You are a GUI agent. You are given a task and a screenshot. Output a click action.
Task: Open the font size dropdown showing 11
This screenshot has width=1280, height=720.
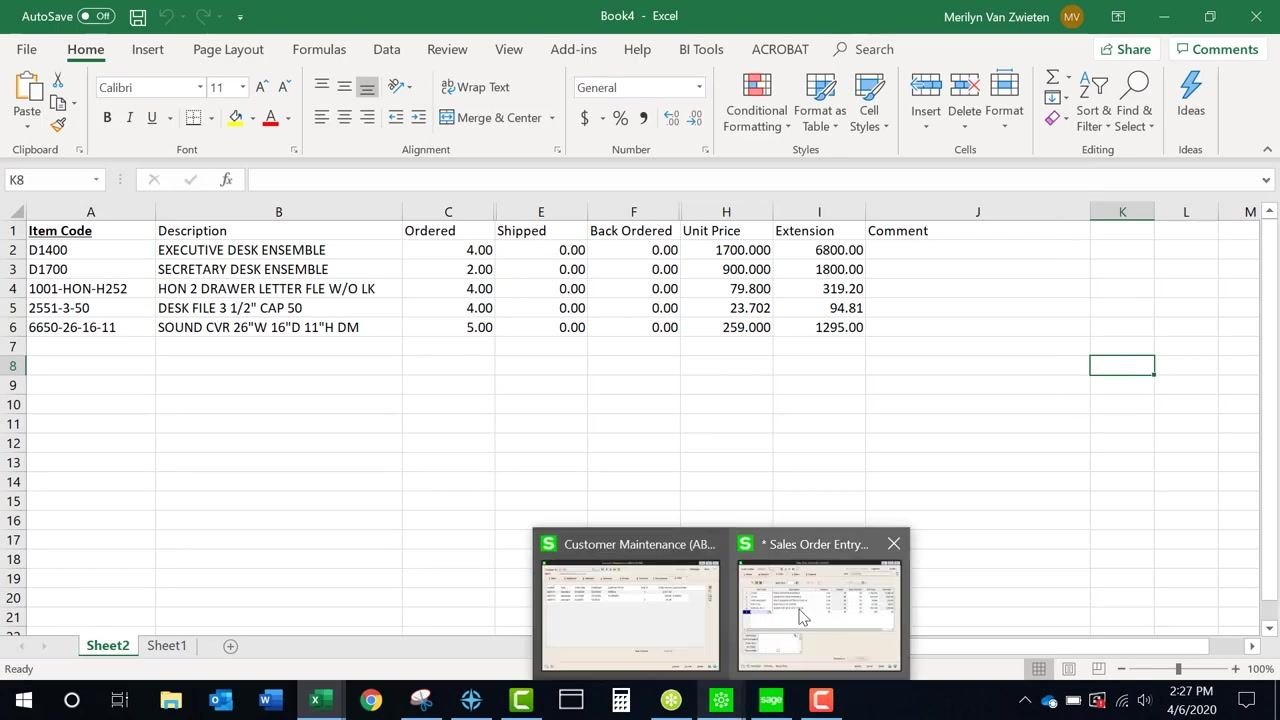click(243, 87)
